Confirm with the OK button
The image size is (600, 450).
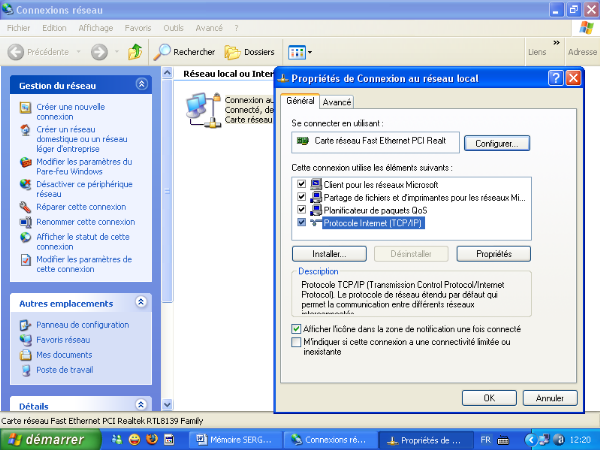click(x=489, y=398)
